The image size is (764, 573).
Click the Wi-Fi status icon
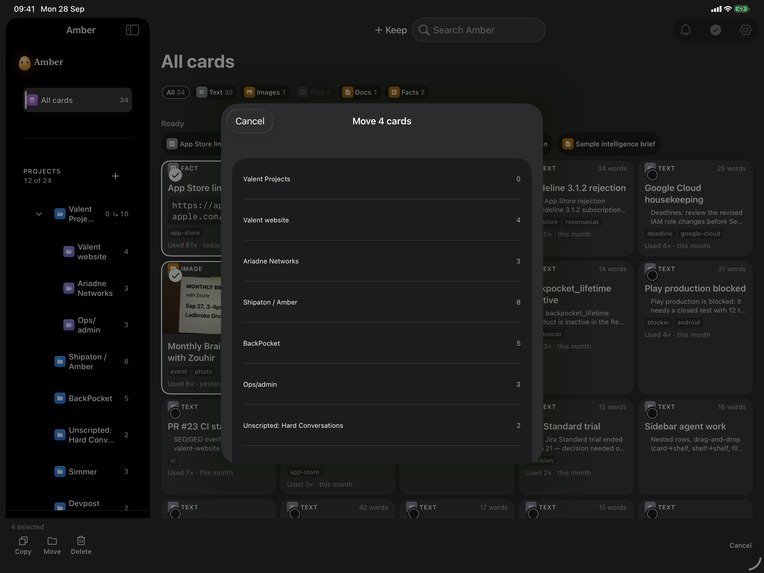coord(728,9)
